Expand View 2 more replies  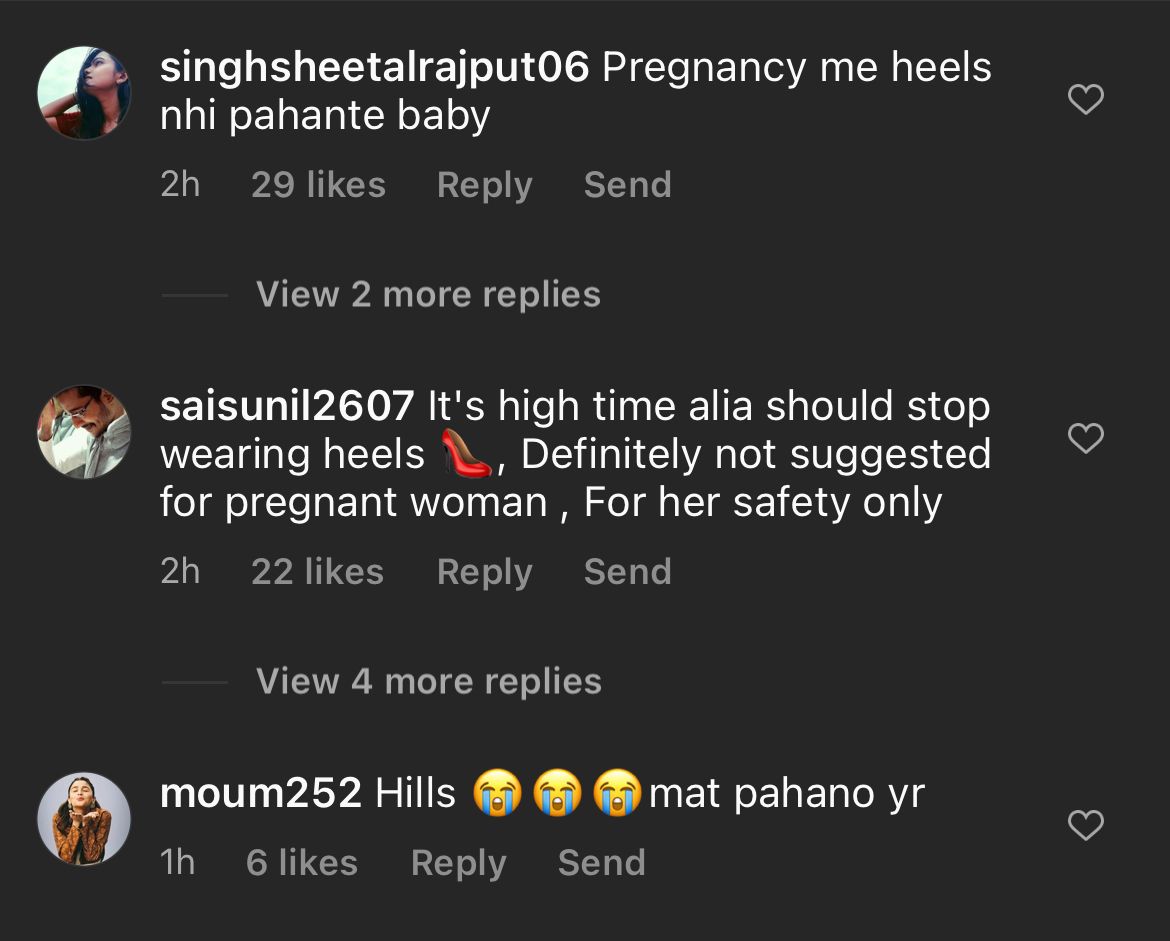pos(428,295)
